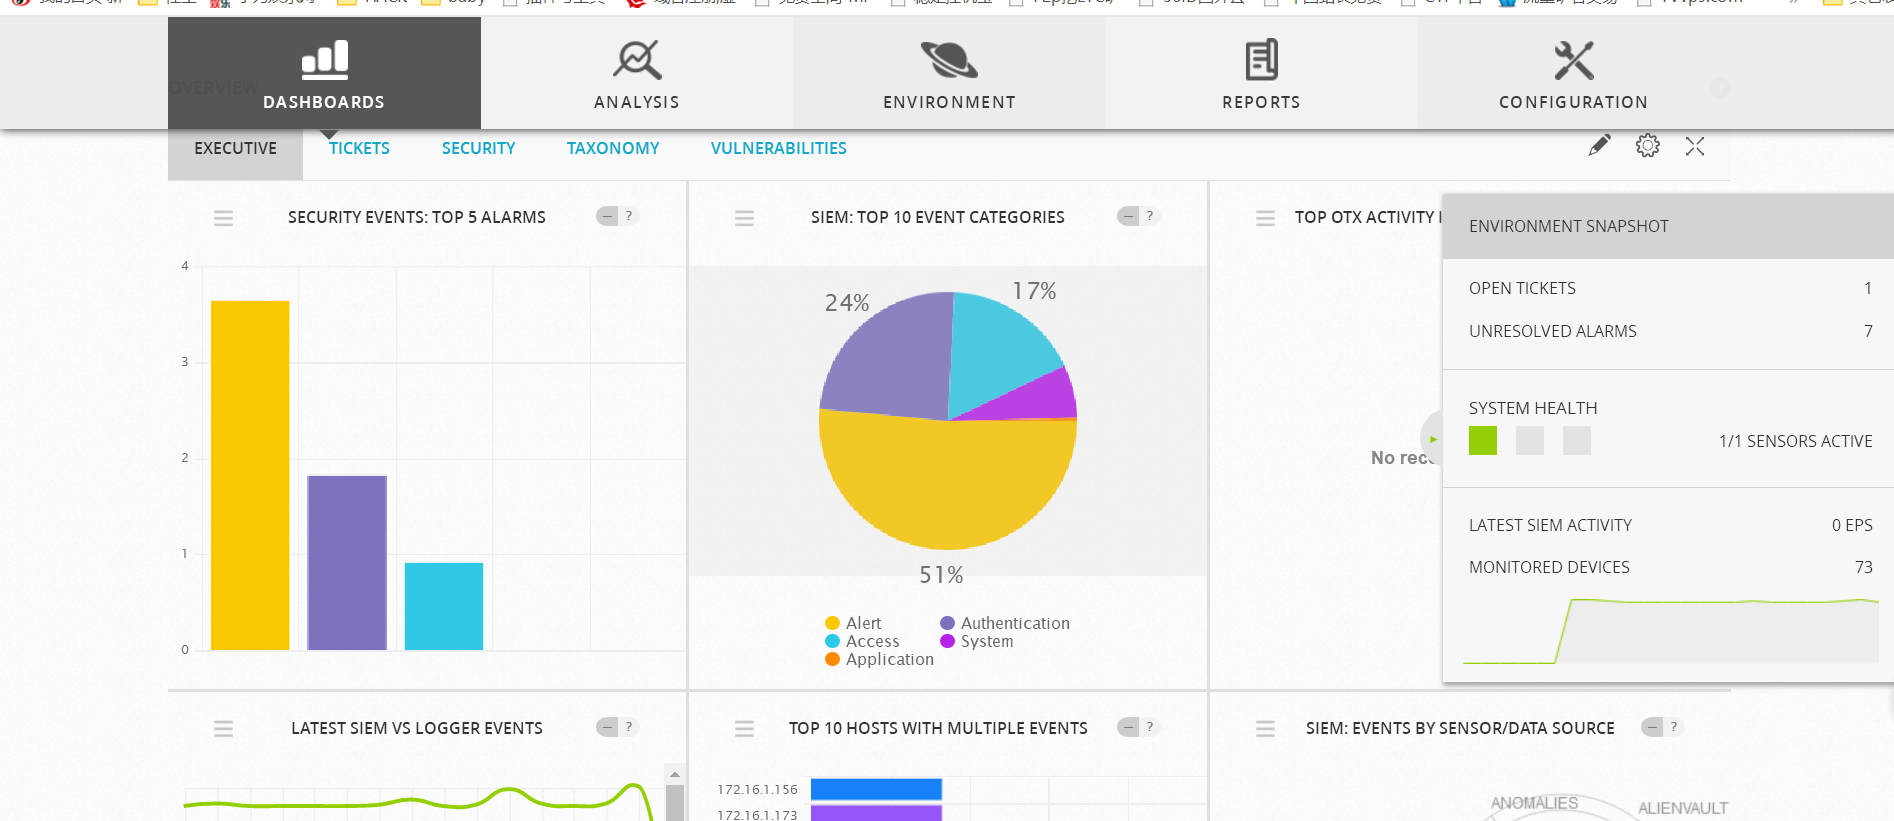1894x821 pixels.
Task: Collapse the Security Events Top 5 Alarms widget
Action: [607, 216]
